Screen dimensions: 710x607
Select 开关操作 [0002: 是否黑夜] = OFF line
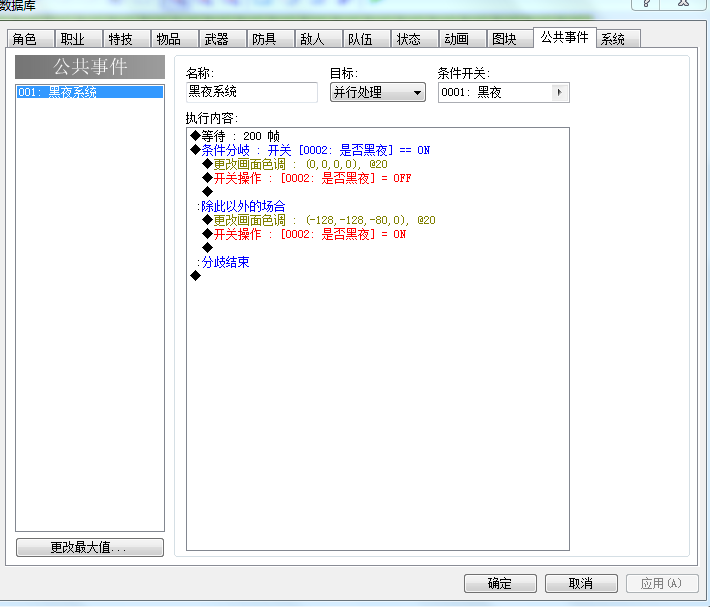click(378, 178)
